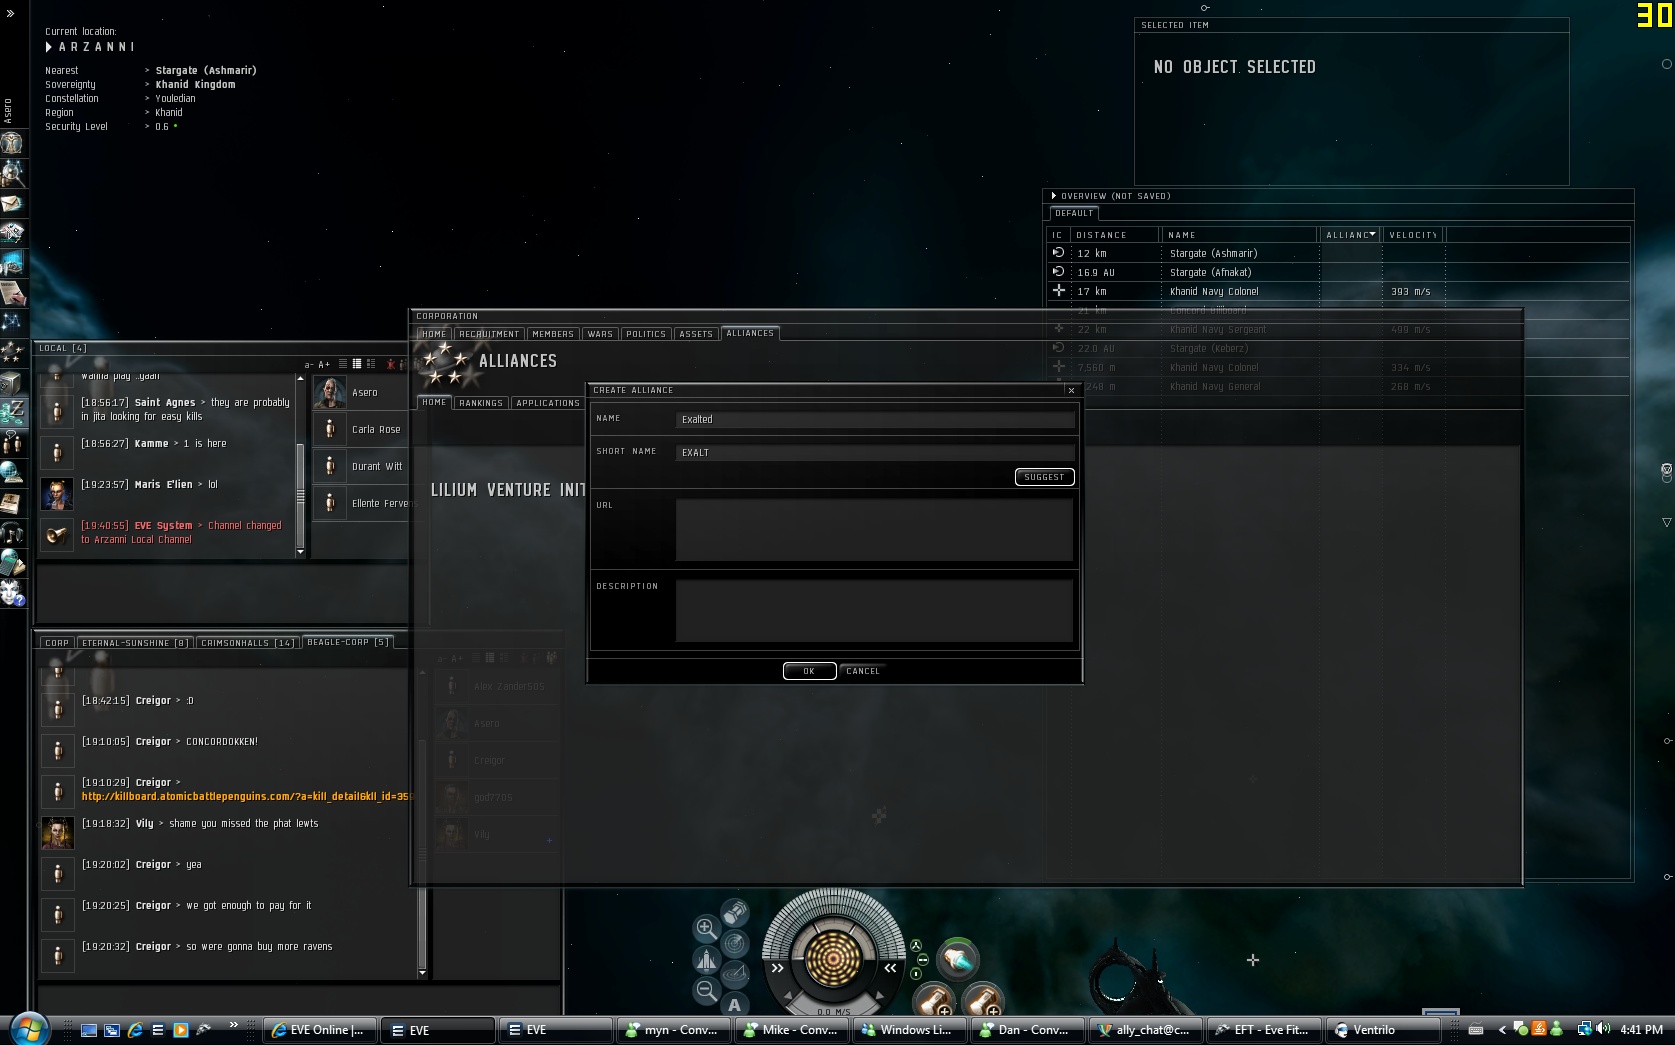Open the Assets tab in Corporation window

[x=696, y=334]
